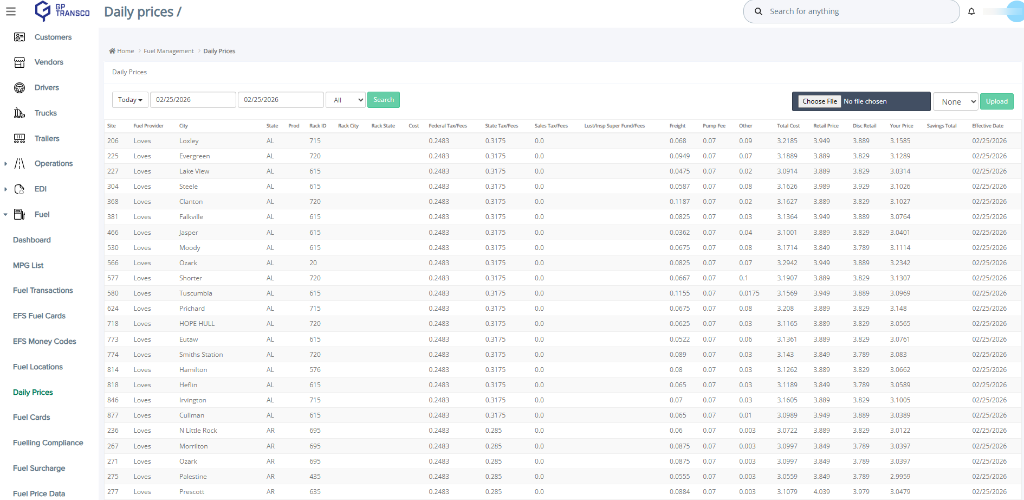Image resolution: width=1024 pixels, height=500 pixels.
Task: Click the search magnifier icon
Action: 758,12
